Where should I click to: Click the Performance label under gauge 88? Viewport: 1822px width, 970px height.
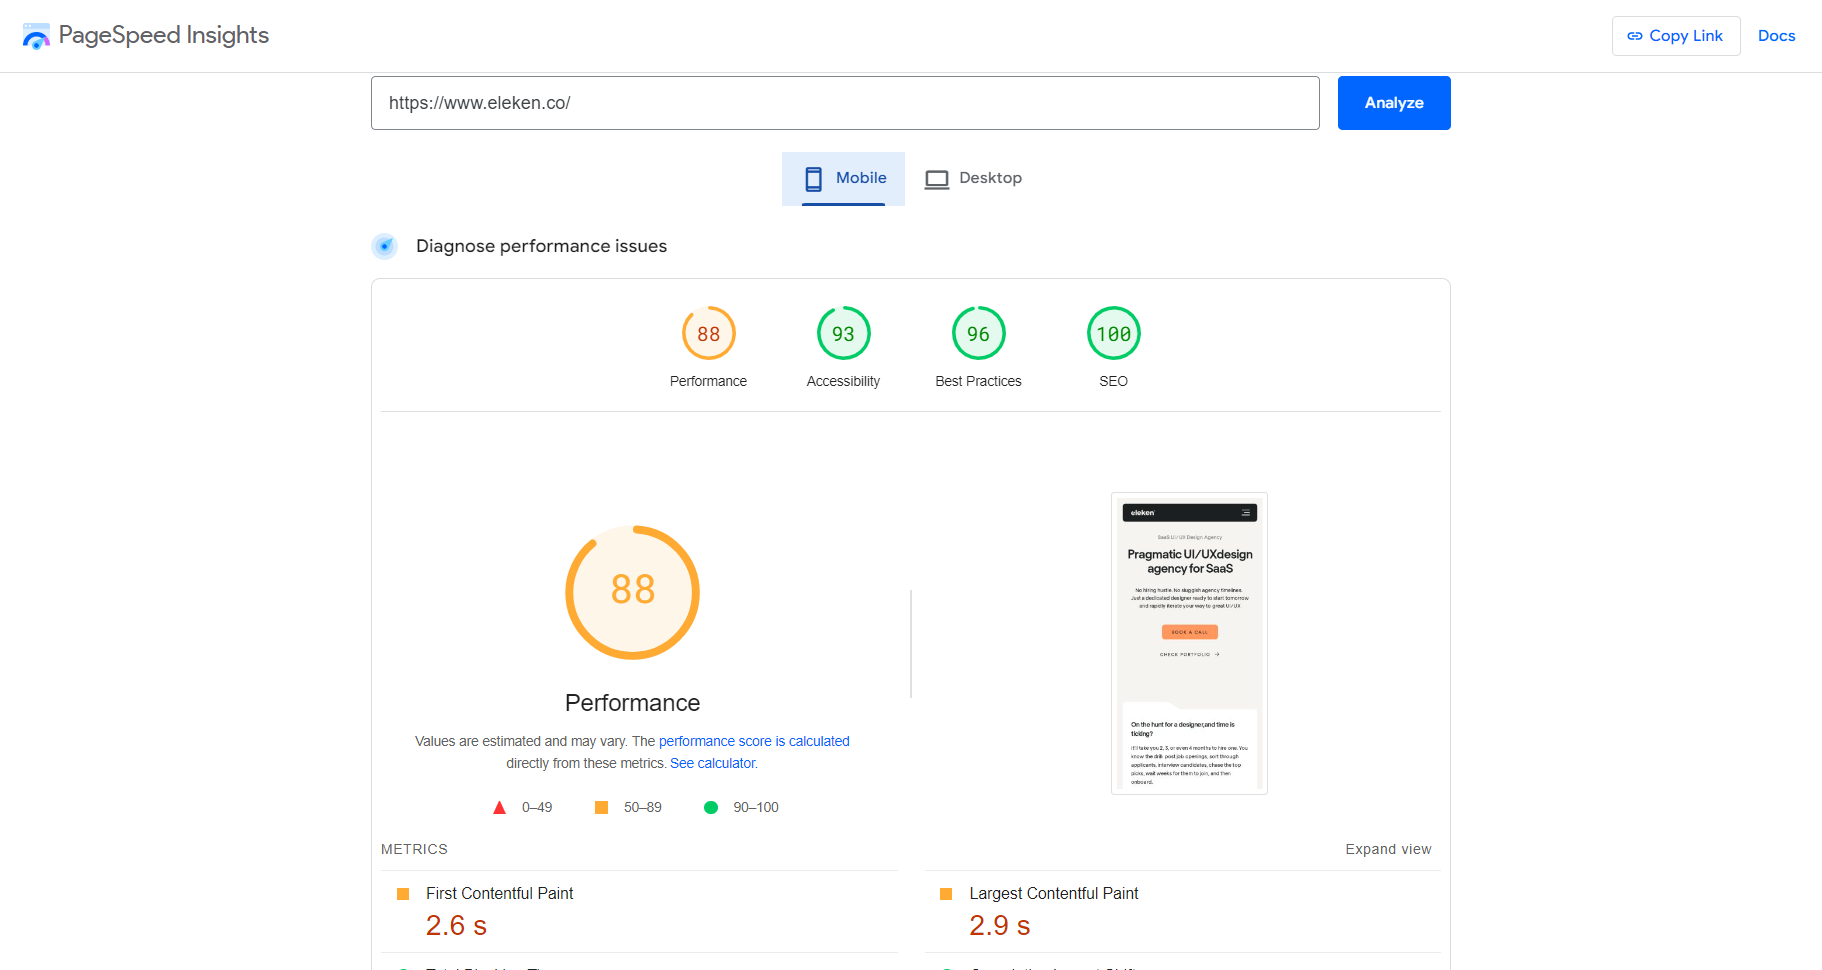(708, 381)
